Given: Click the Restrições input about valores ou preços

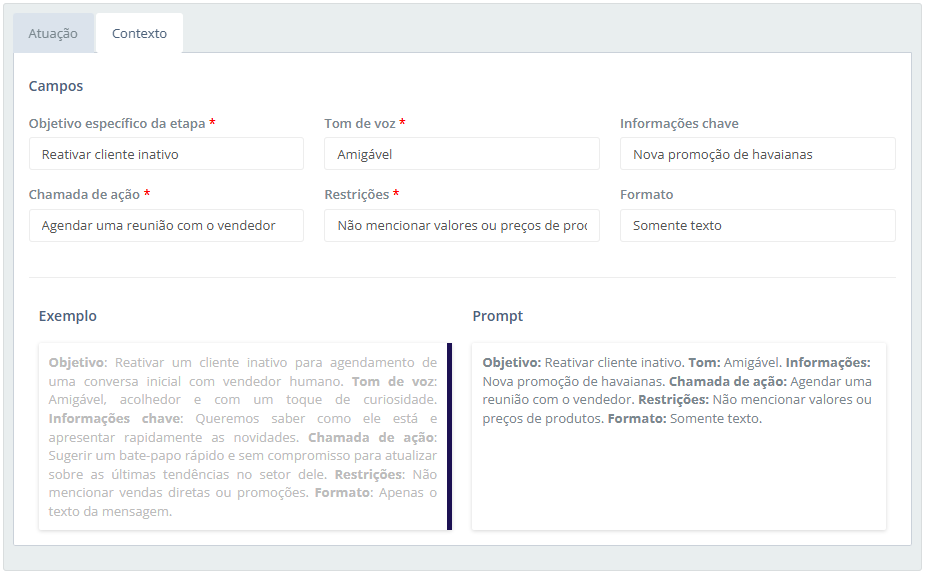Looking at the screenshot, I should 461,226.
